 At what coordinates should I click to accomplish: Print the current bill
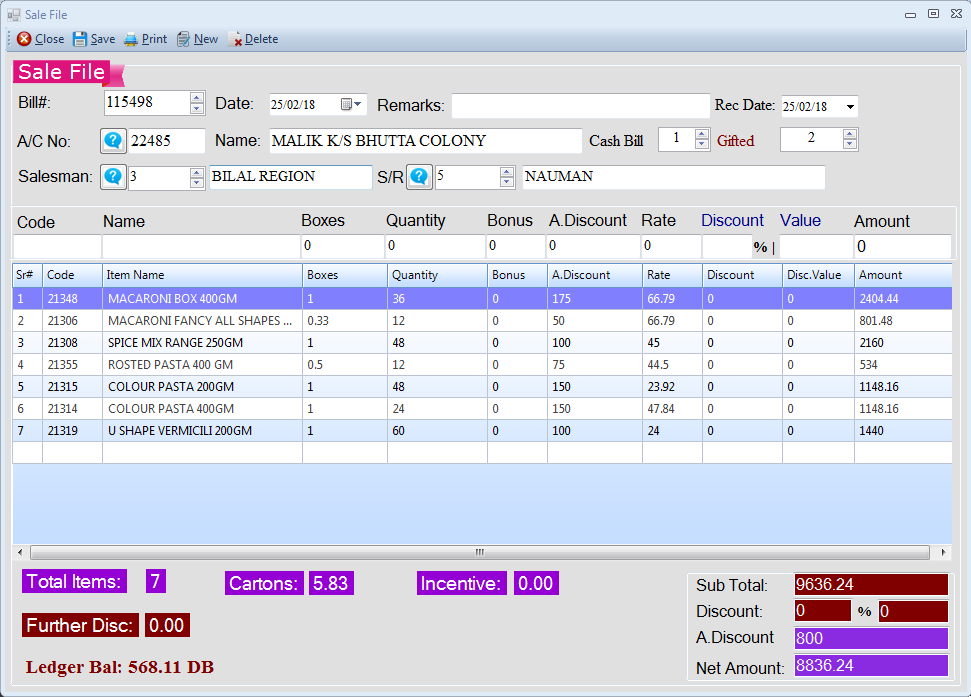[x=145, y=39]
